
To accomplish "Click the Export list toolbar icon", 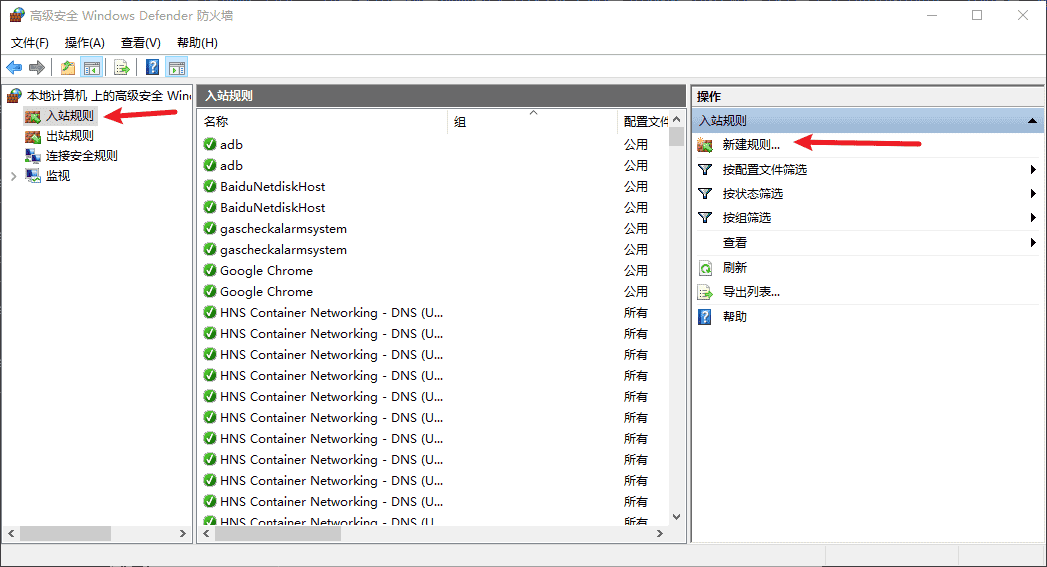I will 122,67.
